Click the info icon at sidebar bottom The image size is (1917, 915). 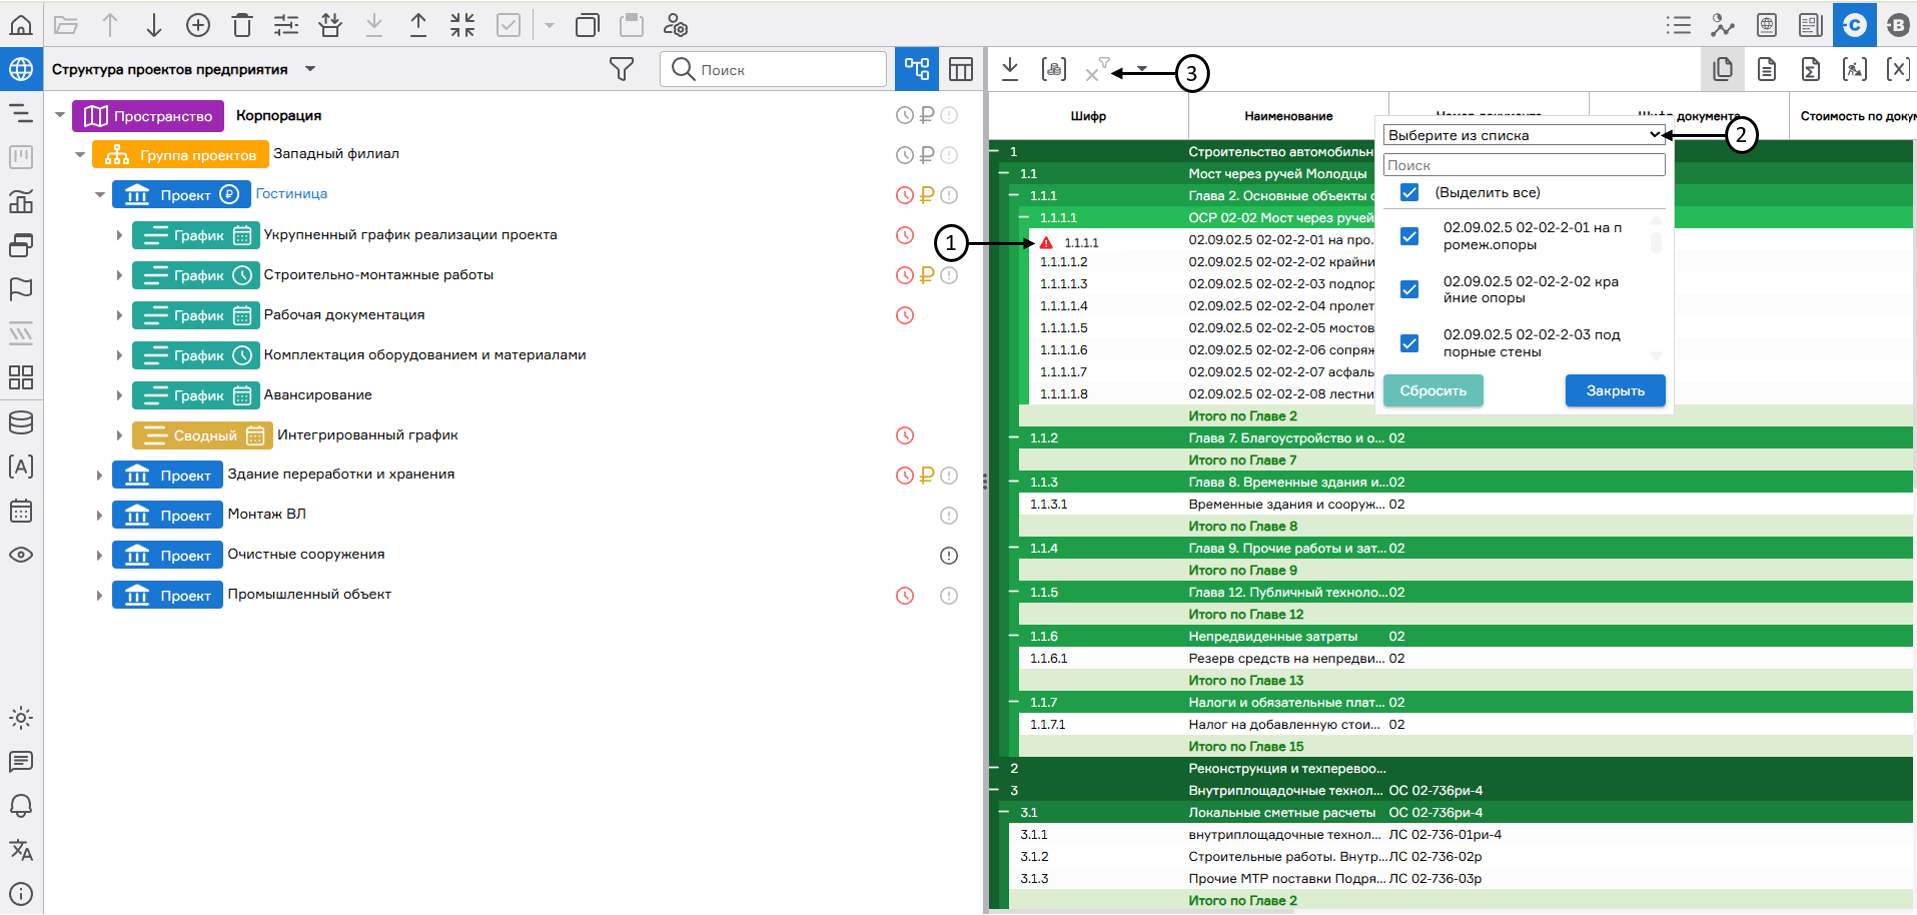tap(21, 894)
